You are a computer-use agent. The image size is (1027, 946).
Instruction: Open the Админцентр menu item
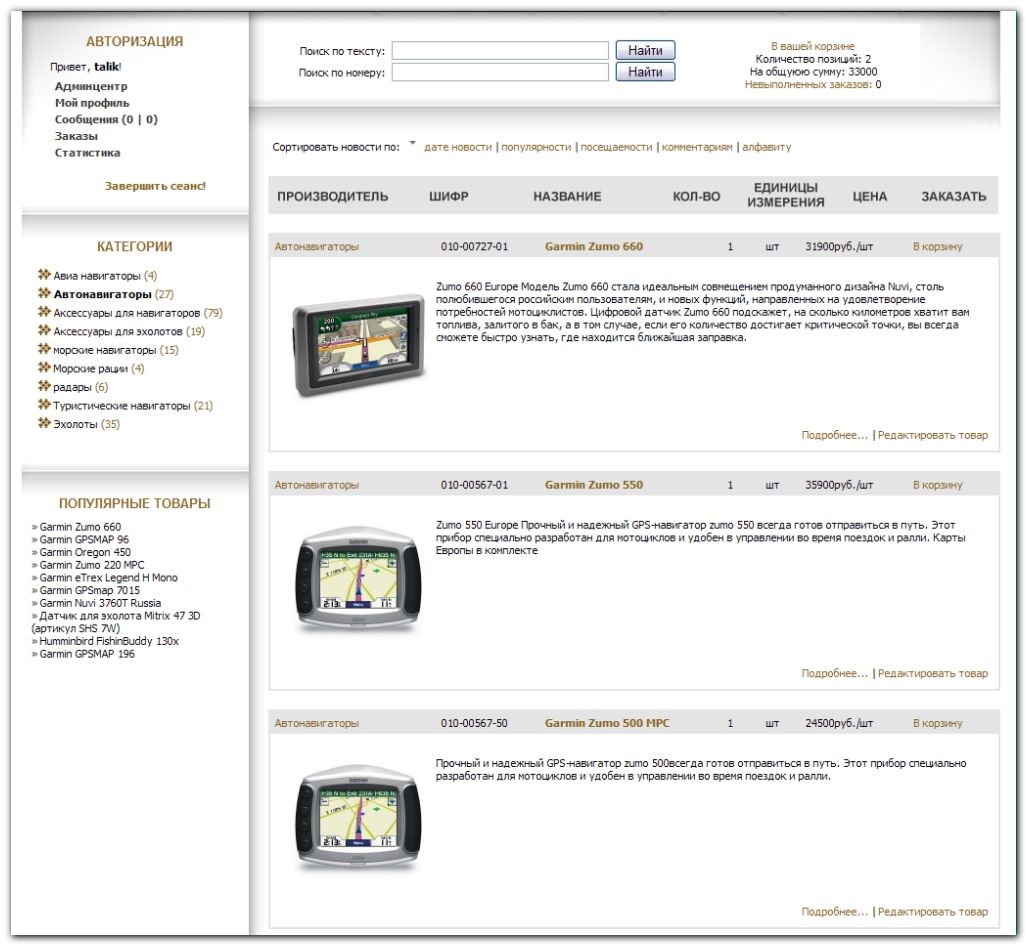pos(91,86)
